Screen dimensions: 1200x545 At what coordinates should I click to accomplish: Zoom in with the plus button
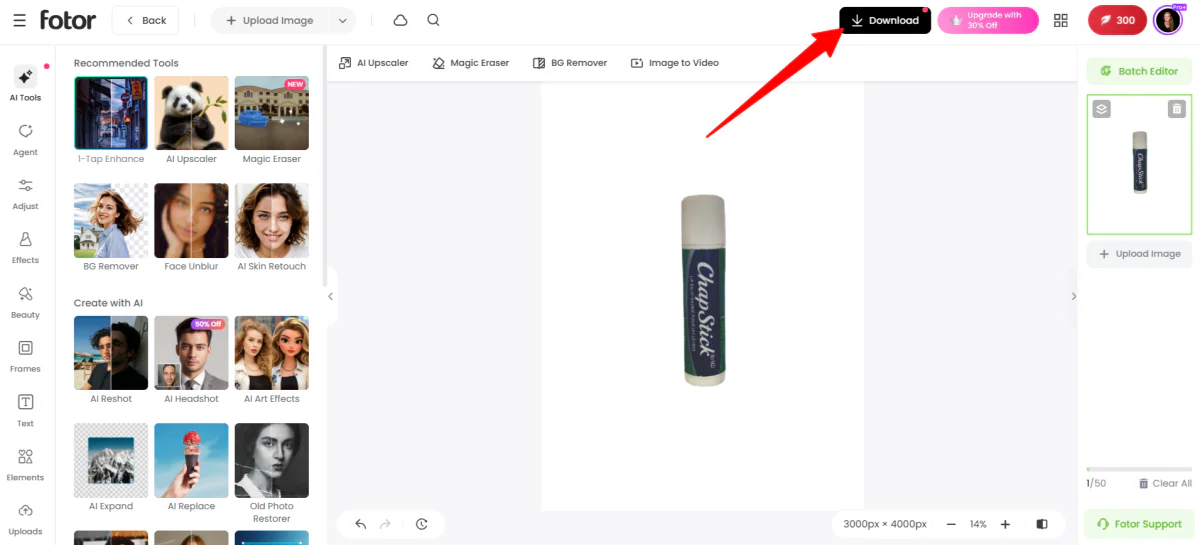pos(1005,524)
